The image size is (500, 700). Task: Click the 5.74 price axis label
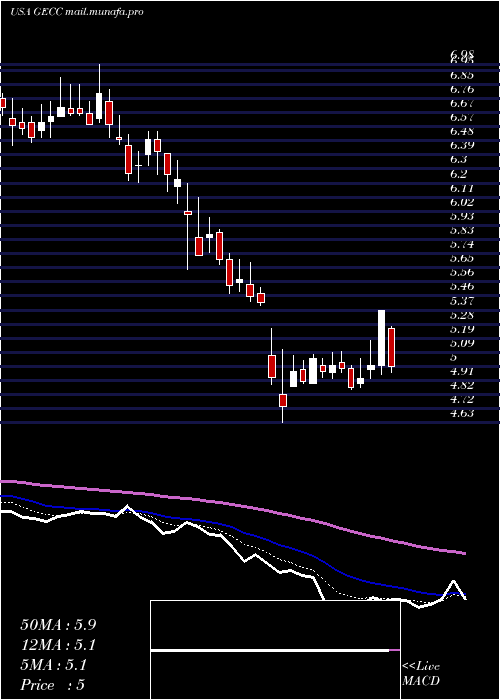point(462,244)
